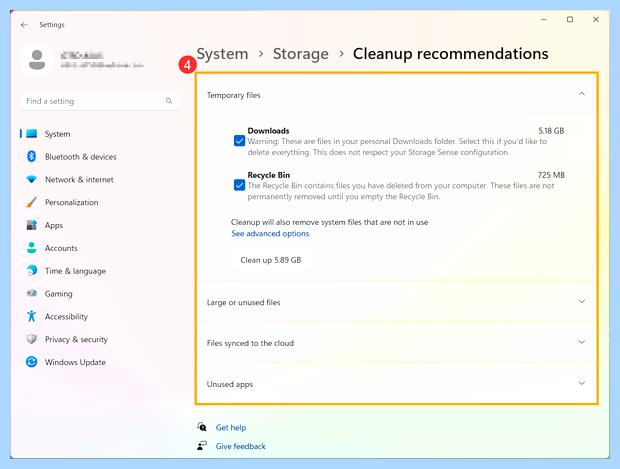The width and height of the screenshot is (620, 469).
Task: Click the Bluetooth icon in sidebar
Action: [32, 157]
